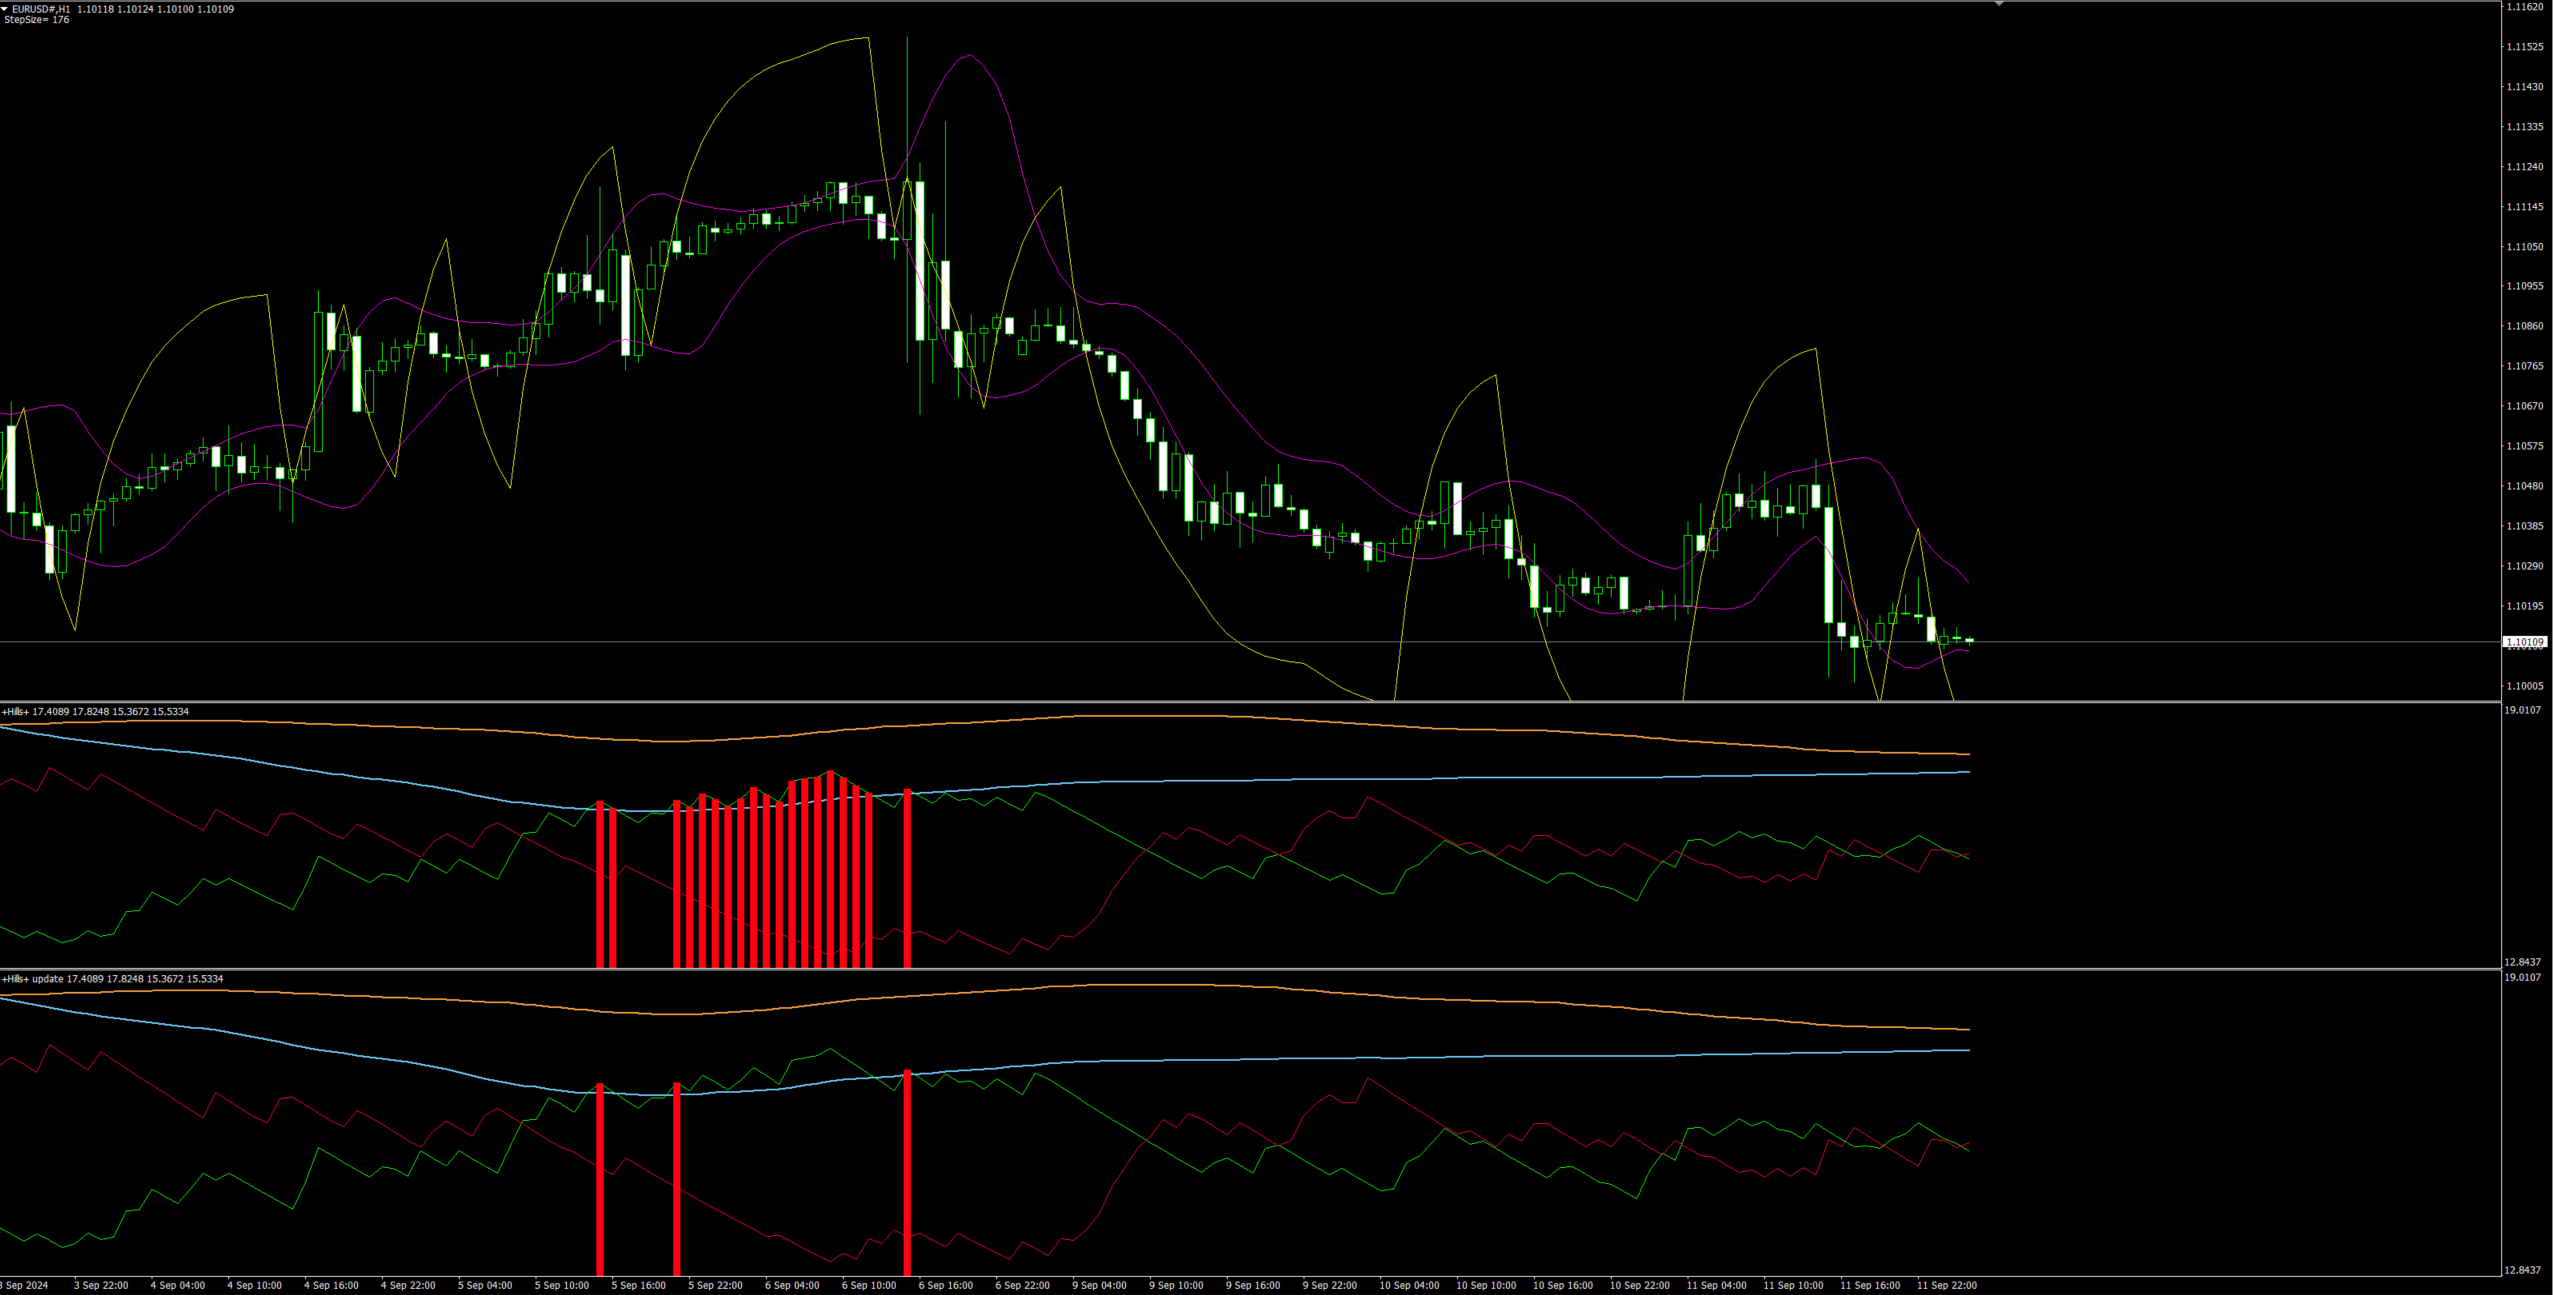Click the current price label 1.10109

(x=2525, y=642)
